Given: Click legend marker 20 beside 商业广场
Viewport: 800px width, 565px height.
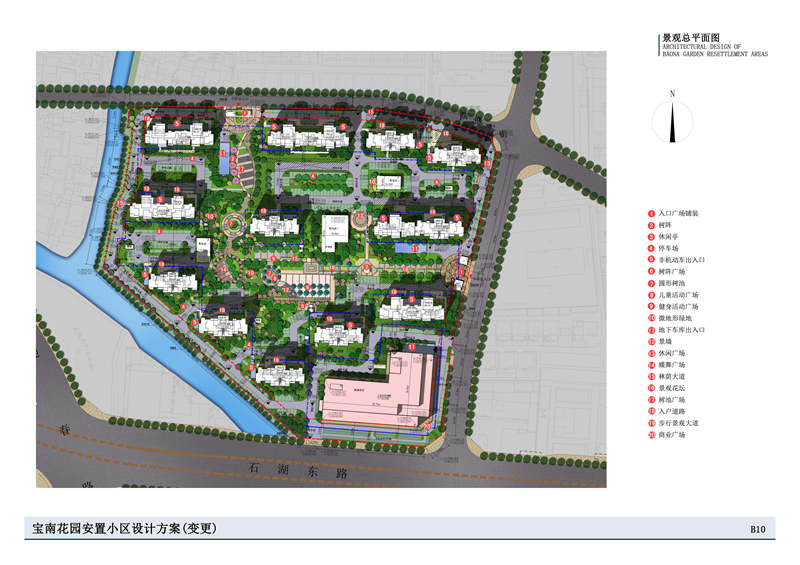Looking at the screenshot, I should 651,435.
